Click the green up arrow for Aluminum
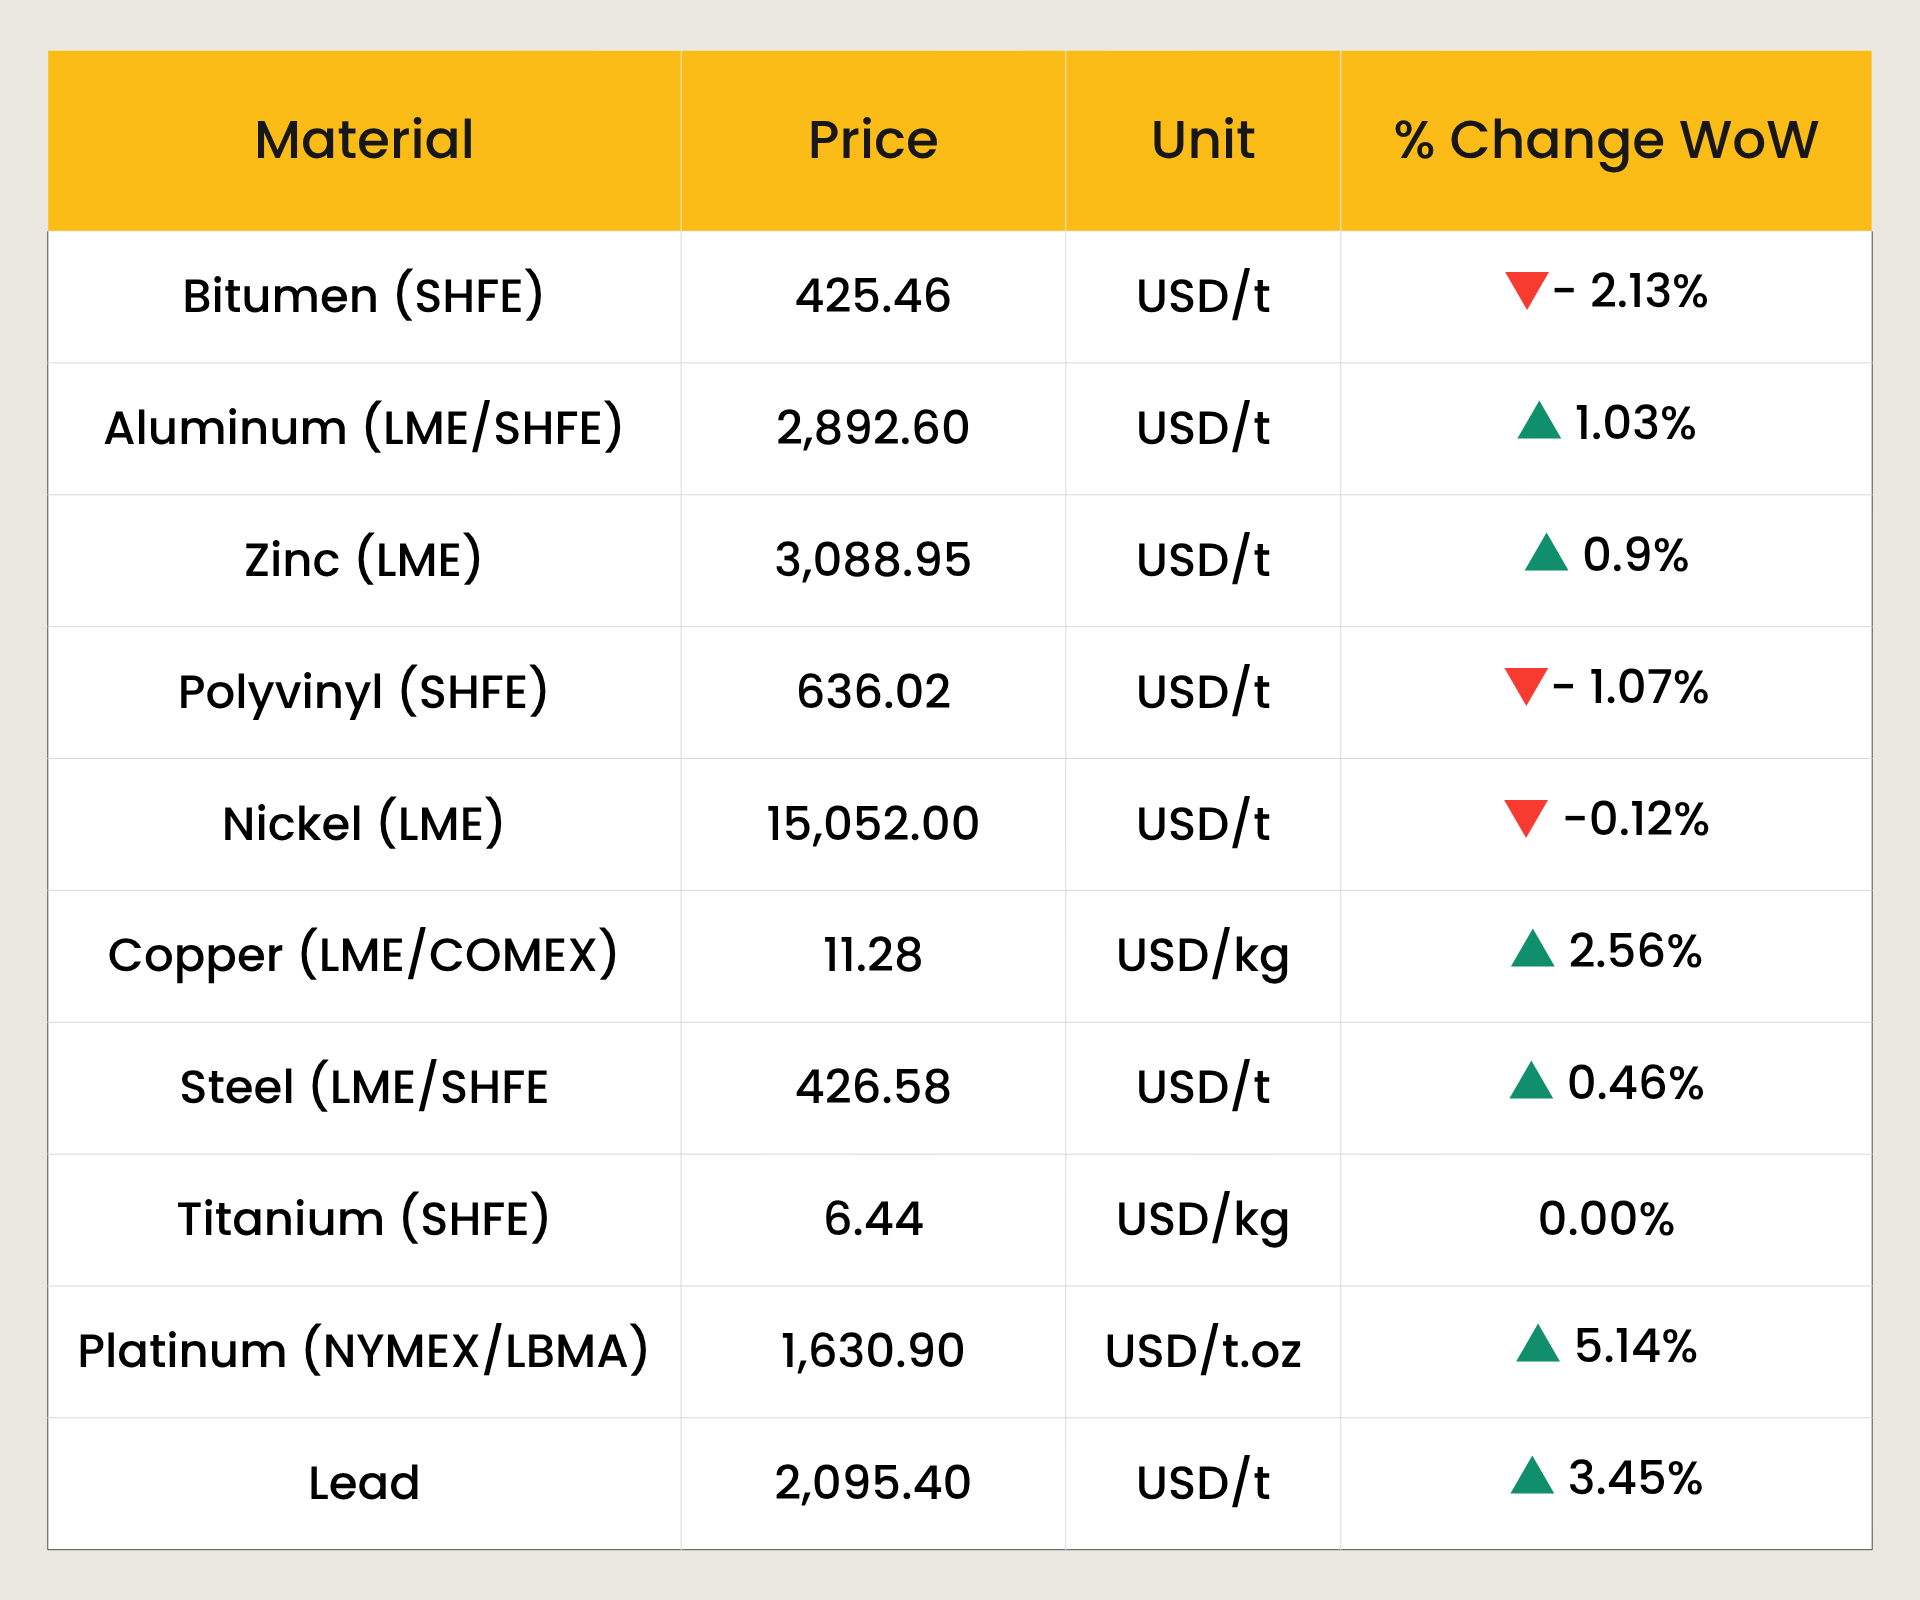The image size is (1920, 1600). (1539, 422)
